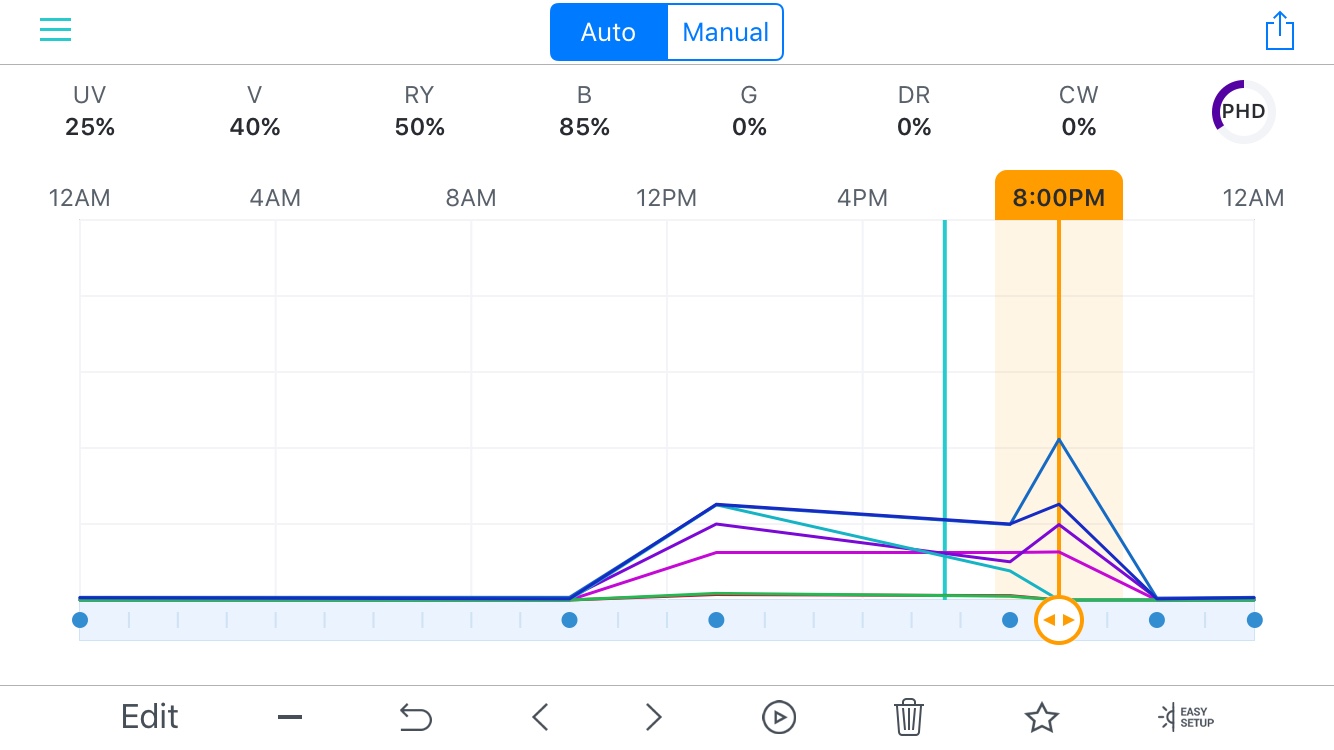Tap the 4AM axis label
Viewport: 1334px width, 750px height.
coord(275,198)
